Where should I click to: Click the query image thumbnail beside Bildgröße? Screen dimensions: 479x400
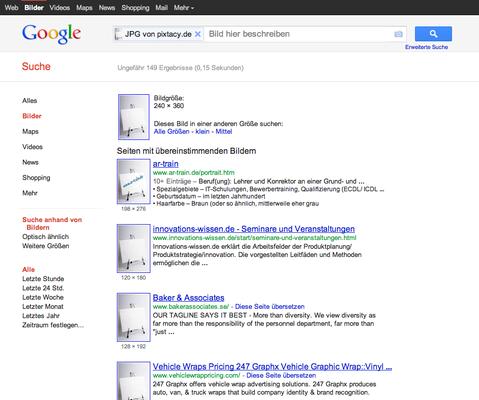click(134, 117)
